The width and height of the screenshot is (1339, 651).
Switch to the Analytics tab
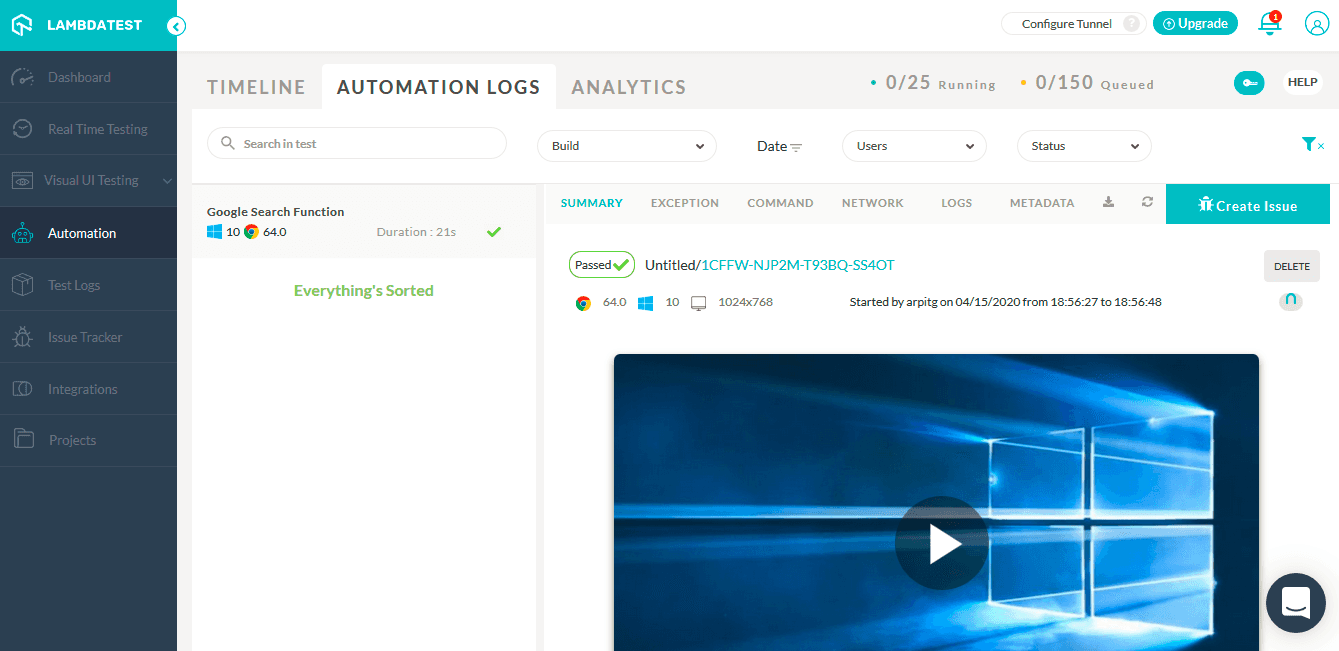tap(629, 87)
